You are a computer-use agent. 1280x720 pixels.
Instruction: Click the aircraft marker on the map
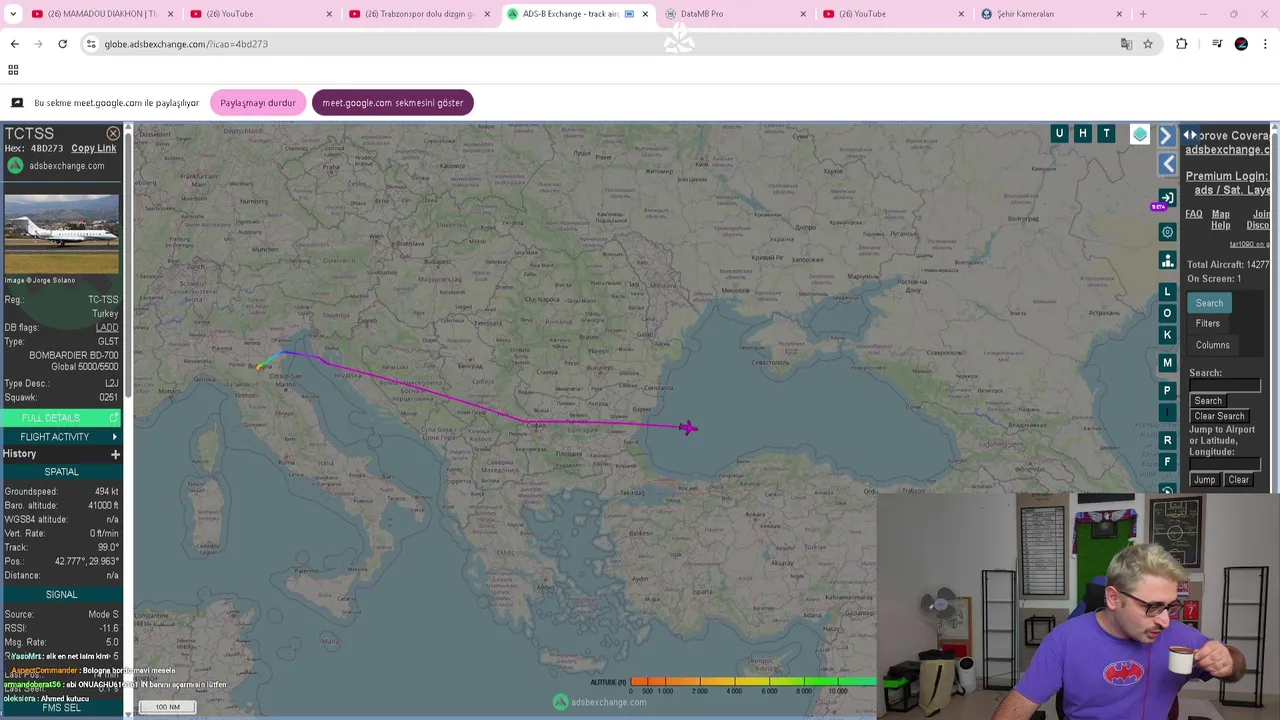click(687, 428)
